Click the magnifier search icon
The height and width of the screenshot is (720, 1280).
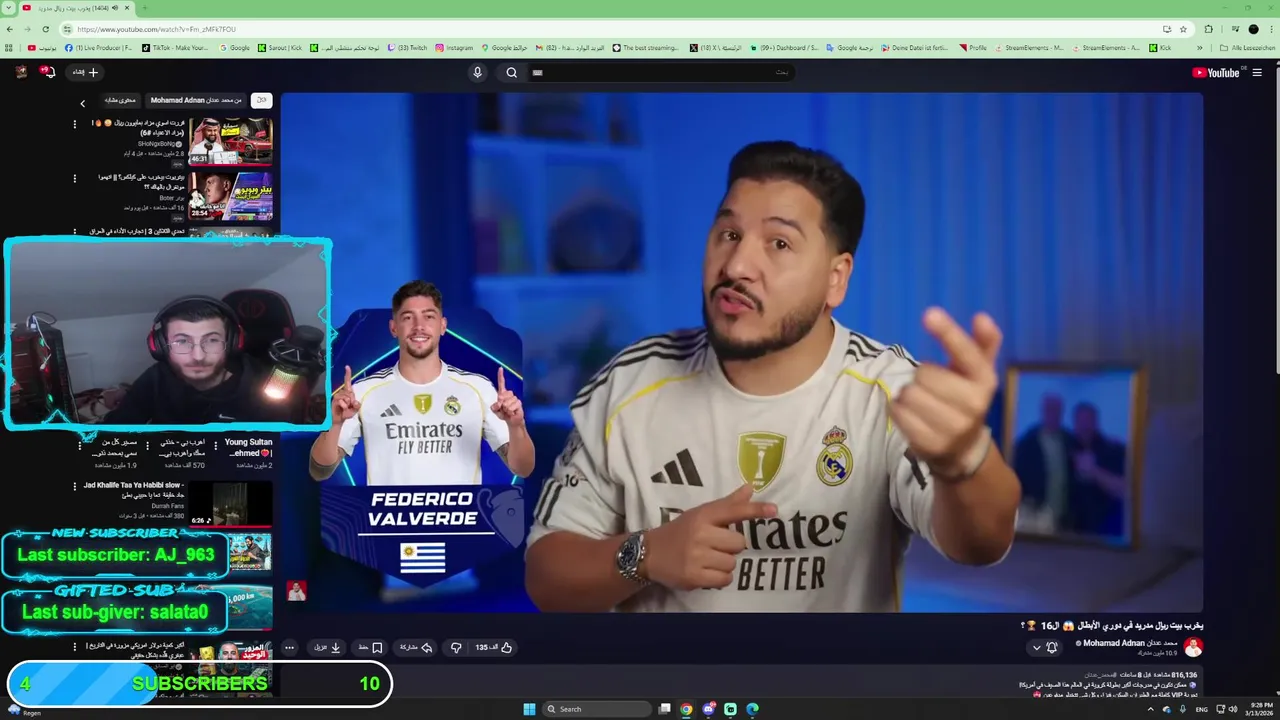coord(511,72)
